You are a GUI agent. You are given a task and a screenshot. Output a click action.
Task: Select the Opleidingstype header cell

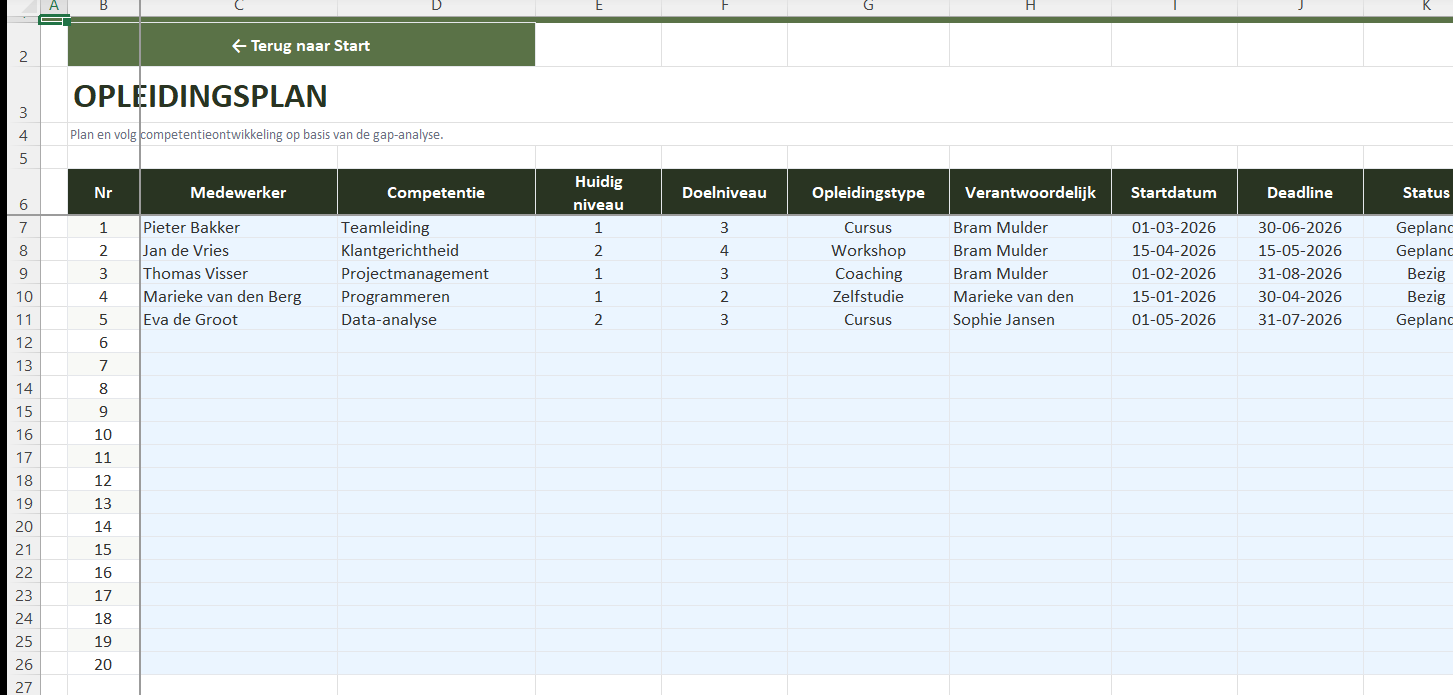868,193
